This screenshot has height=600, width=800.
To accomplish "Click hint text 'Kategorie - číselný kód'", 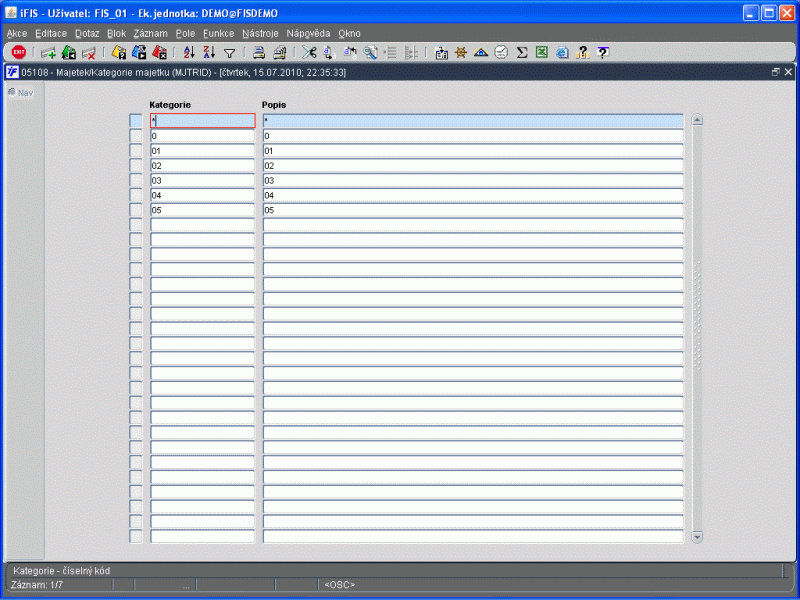I will pyautogui.click(x=61, y=570).
